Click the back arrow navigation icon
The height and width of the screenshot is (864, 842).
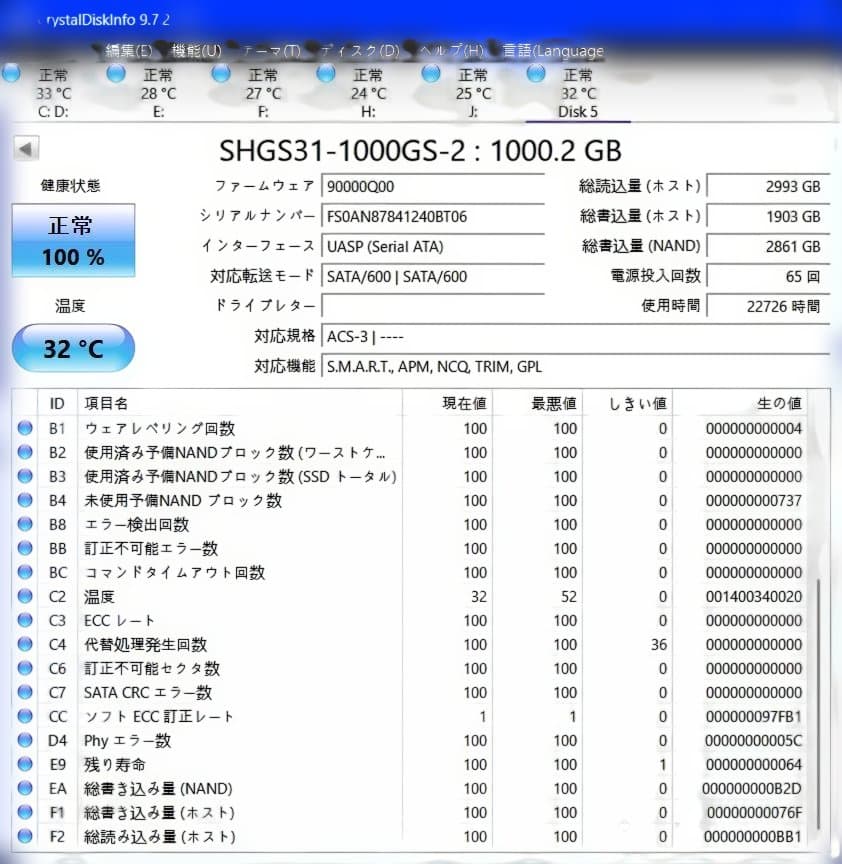click(24, 147)
